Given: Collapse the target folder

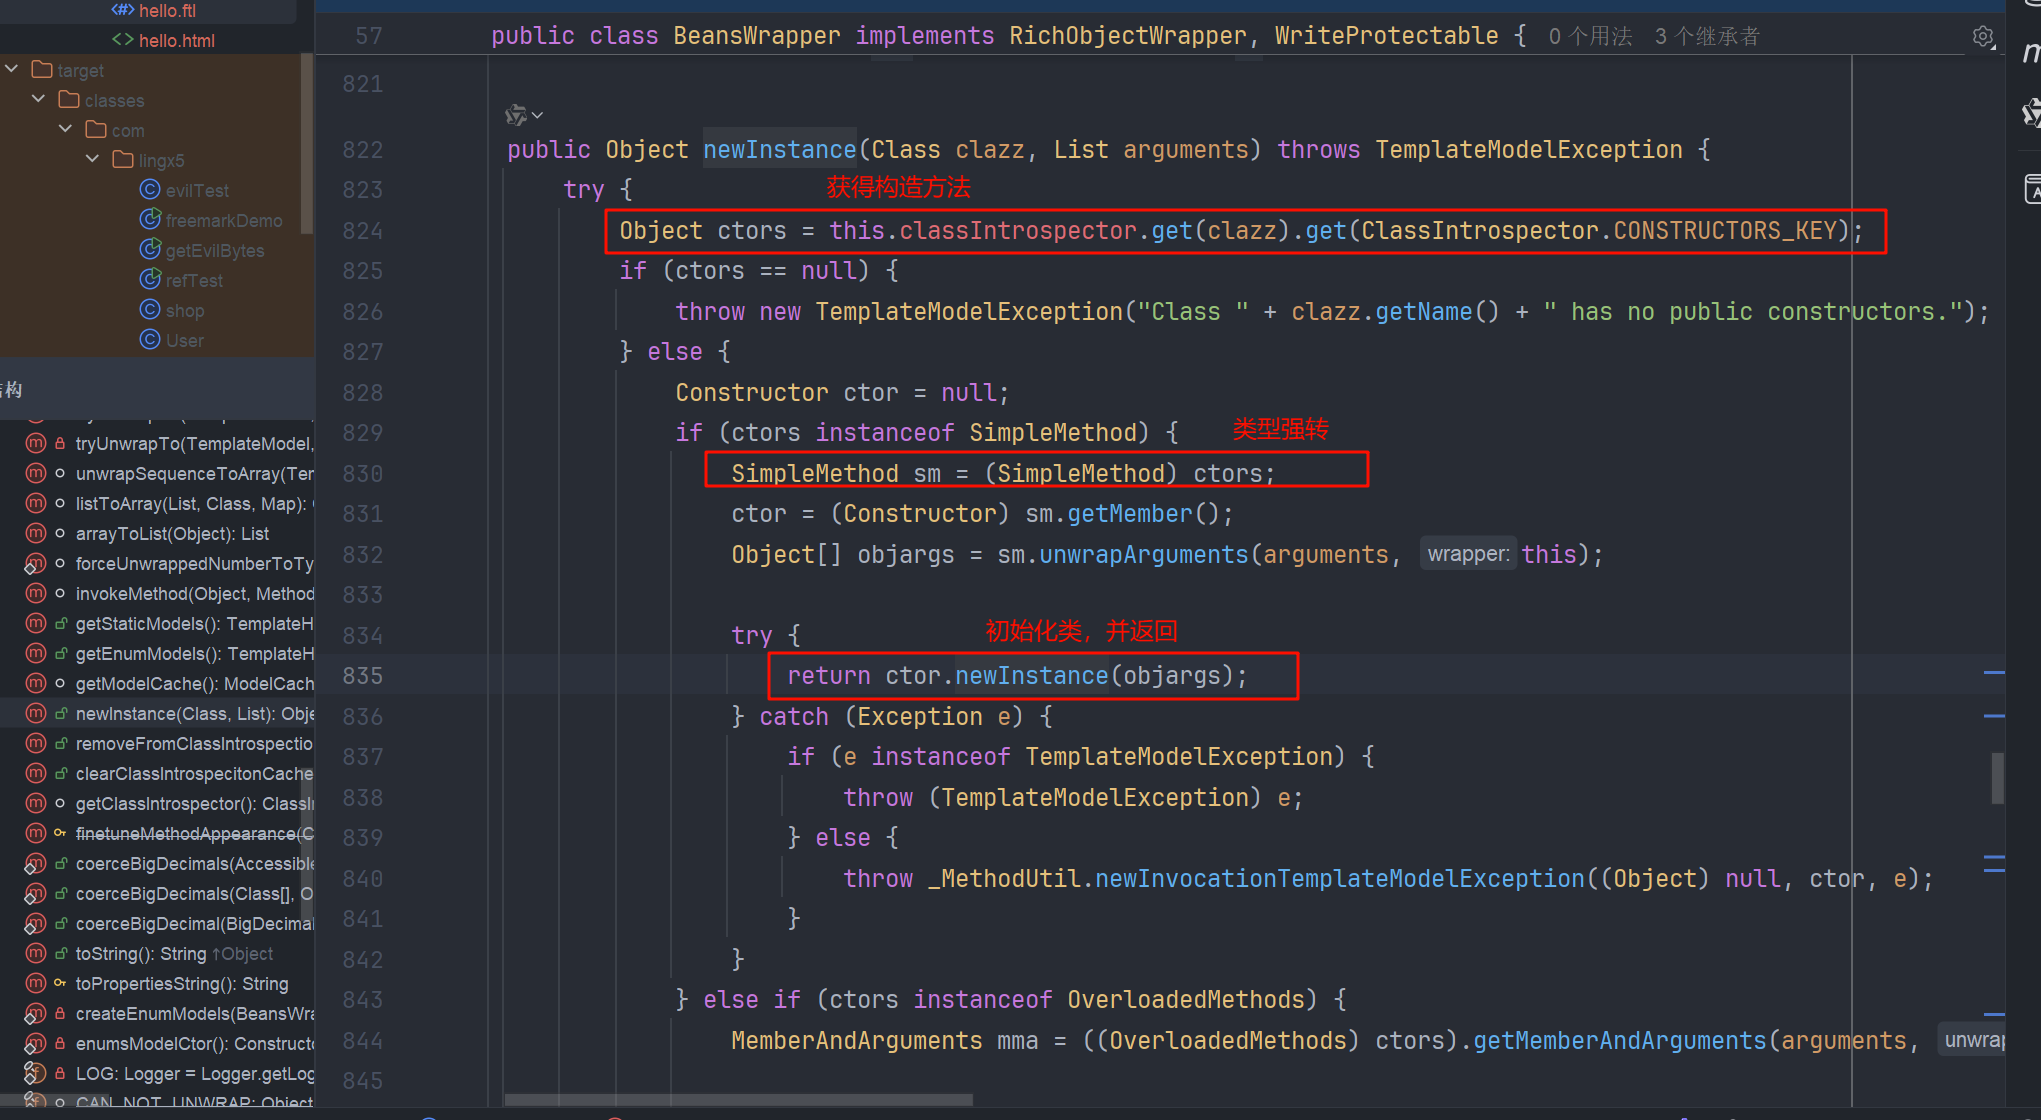Looking at the screenshot, I should tap(12, 70).
